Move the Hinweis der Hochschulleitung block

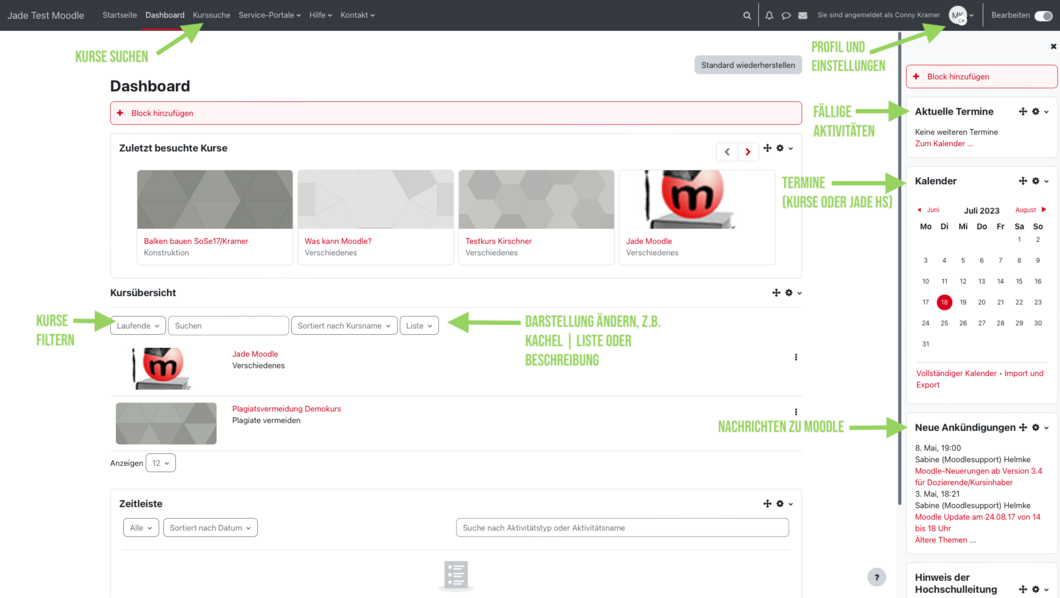tap(1023, 589)
